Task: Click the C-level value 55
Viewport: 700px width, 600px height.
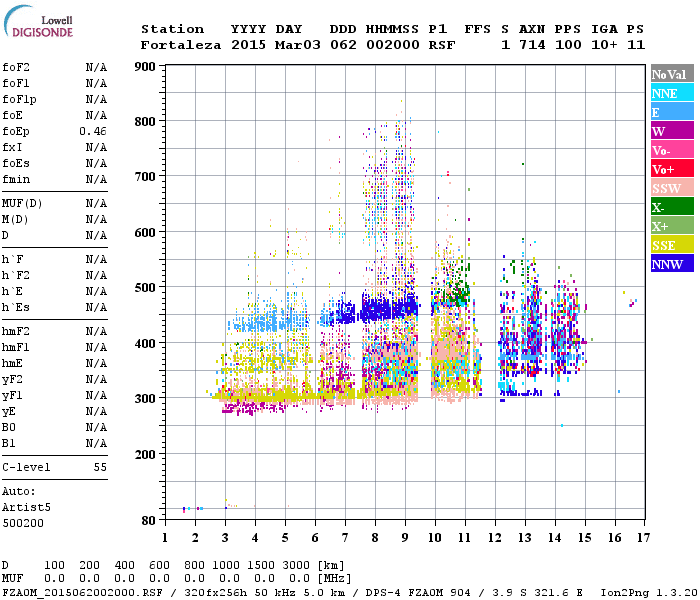Action: (x=100, y=467)
